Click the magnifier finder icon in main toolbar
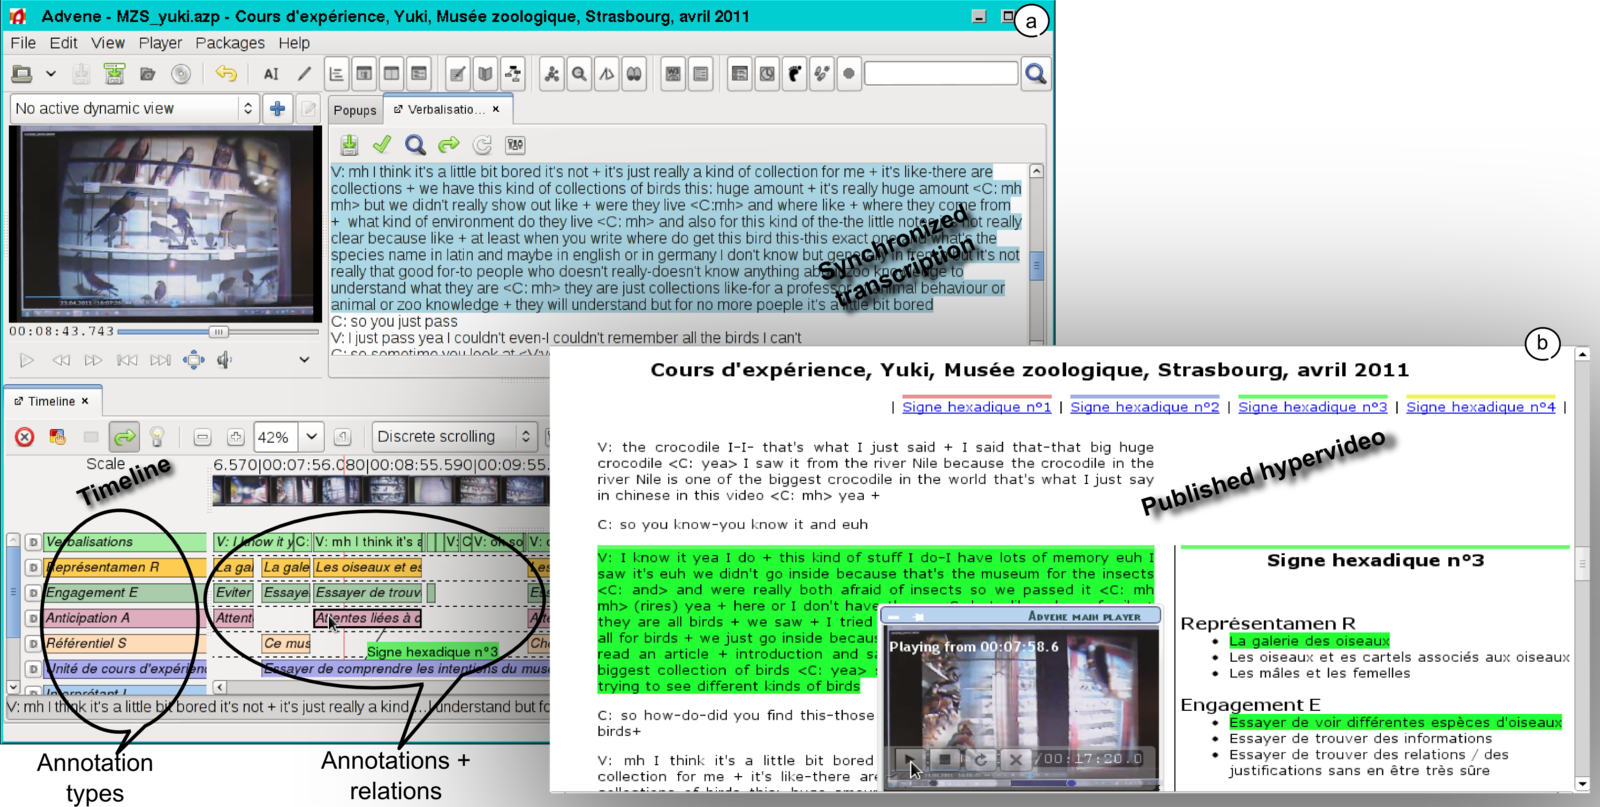Screen dimensions: 1600x807 coord(579,74)
